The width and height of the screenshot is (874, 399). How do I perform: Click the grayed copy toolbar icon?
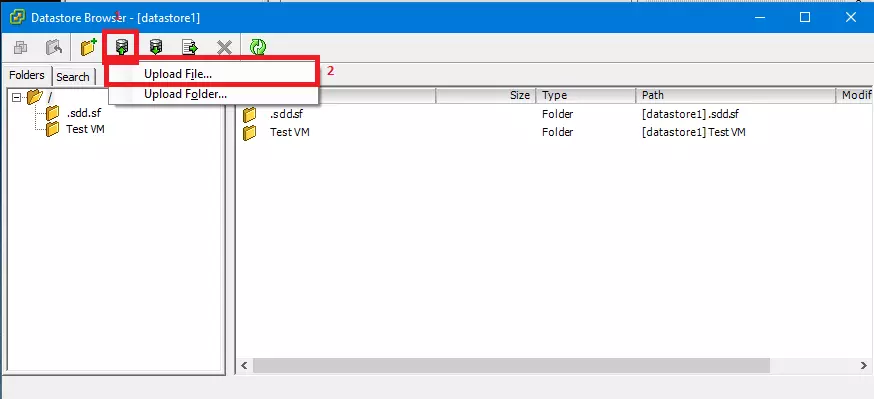pyautogui.click(x=20, y=48)
